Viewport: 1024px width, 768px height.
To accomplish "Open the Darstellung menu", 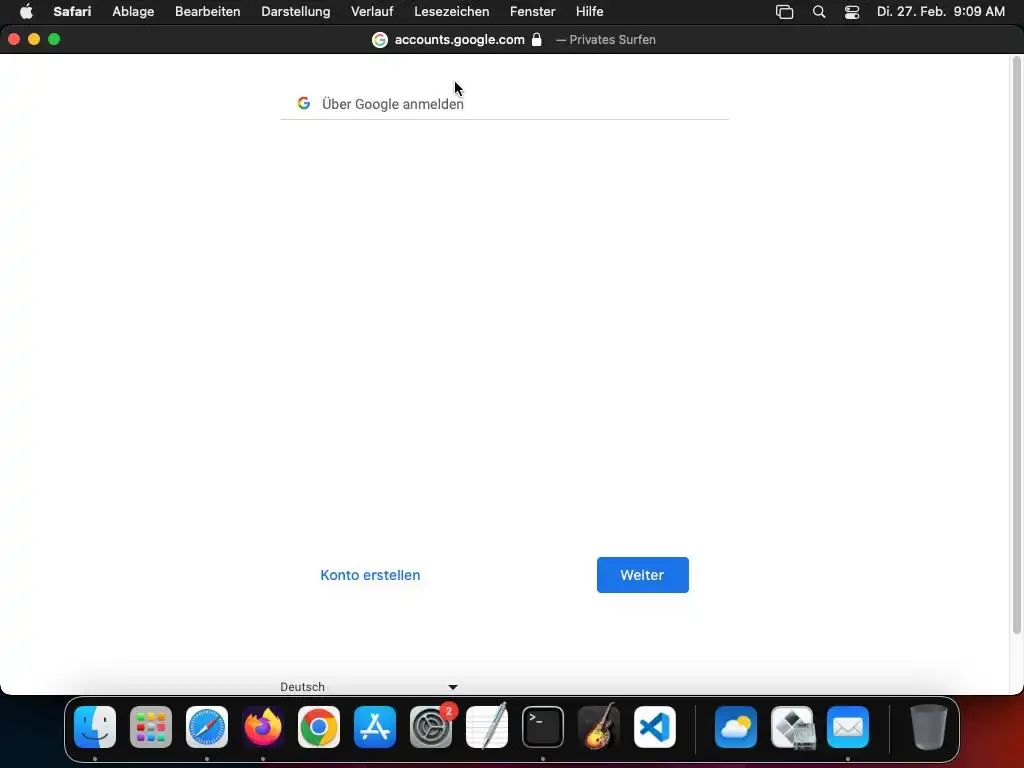I will [296, 12].
